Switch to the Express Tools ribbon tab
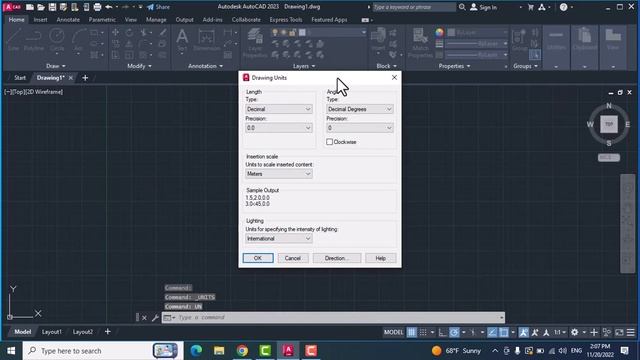 286,20
